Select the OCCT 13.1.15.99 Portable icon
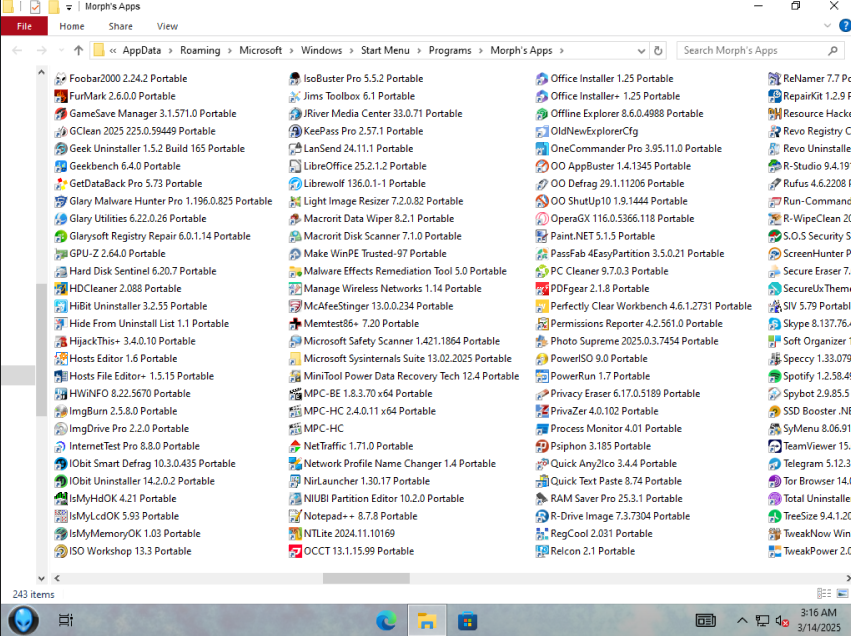The width and height of the screenshot is (851, 636). [295, 551]
